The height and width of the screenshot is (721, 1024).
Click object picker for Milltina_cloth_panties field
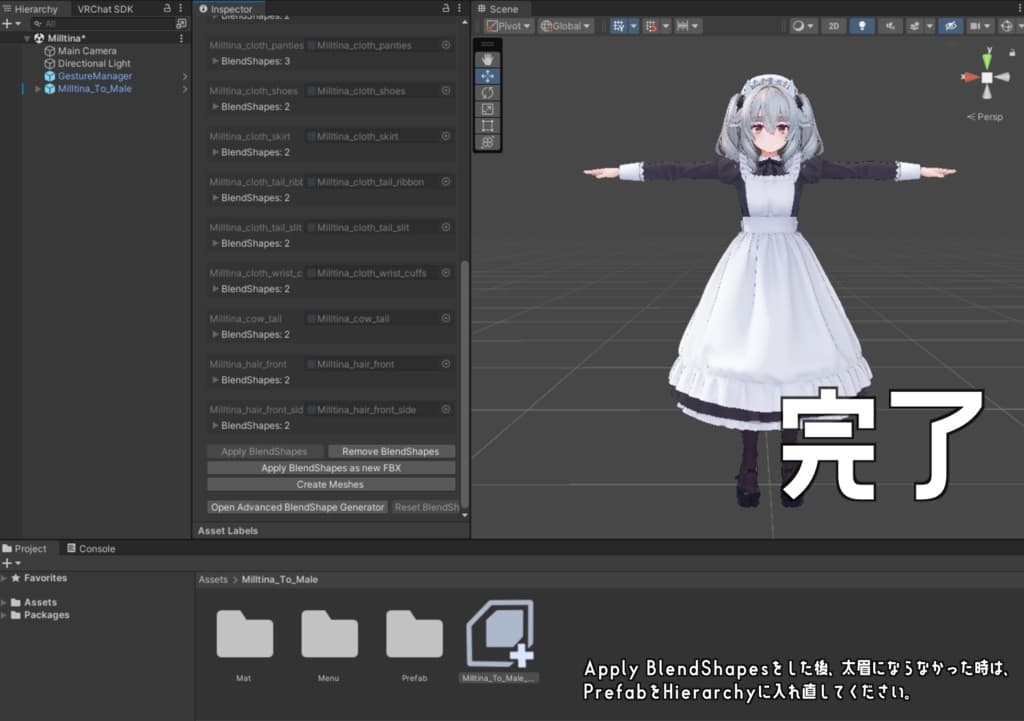[x=446, y=45]
